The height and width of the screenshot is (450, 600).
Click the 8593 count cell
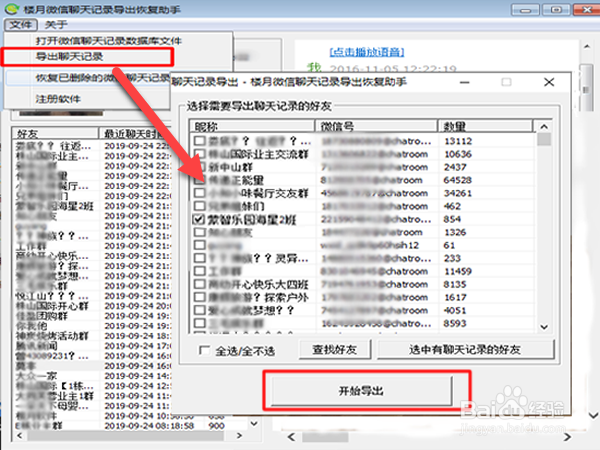pos(455,323)
